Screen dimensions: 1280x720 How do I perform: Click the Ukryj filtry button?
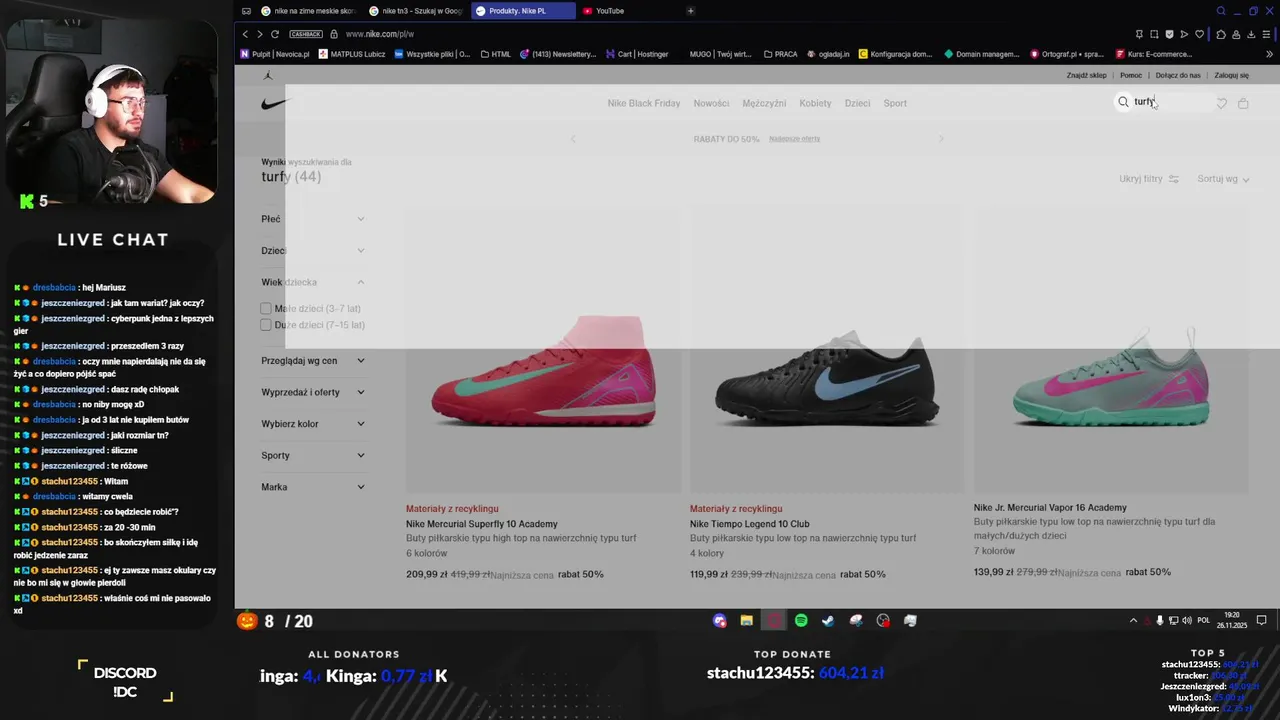[1149, 179]
